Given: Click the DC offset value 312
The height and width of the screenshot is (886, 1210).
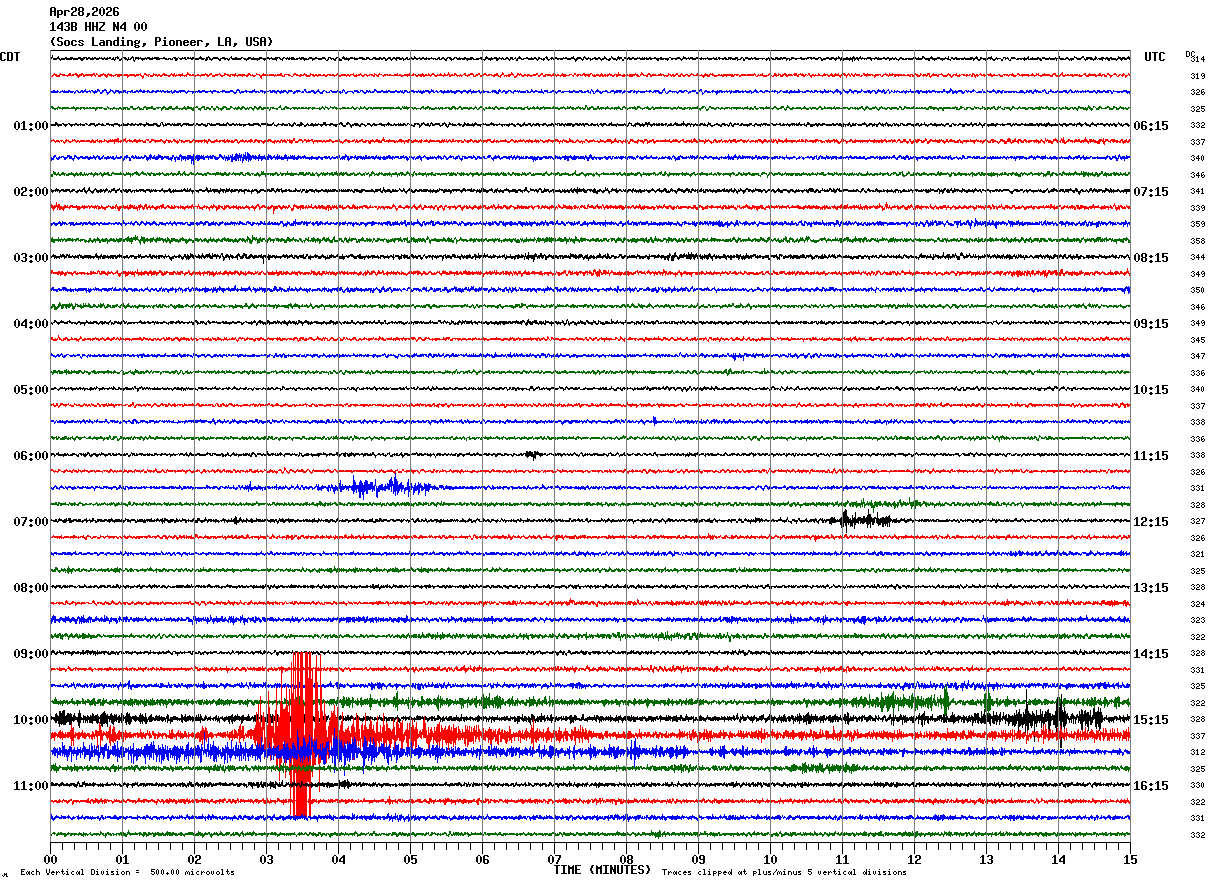Looking at the screenshot, I should pos(1197,753).
